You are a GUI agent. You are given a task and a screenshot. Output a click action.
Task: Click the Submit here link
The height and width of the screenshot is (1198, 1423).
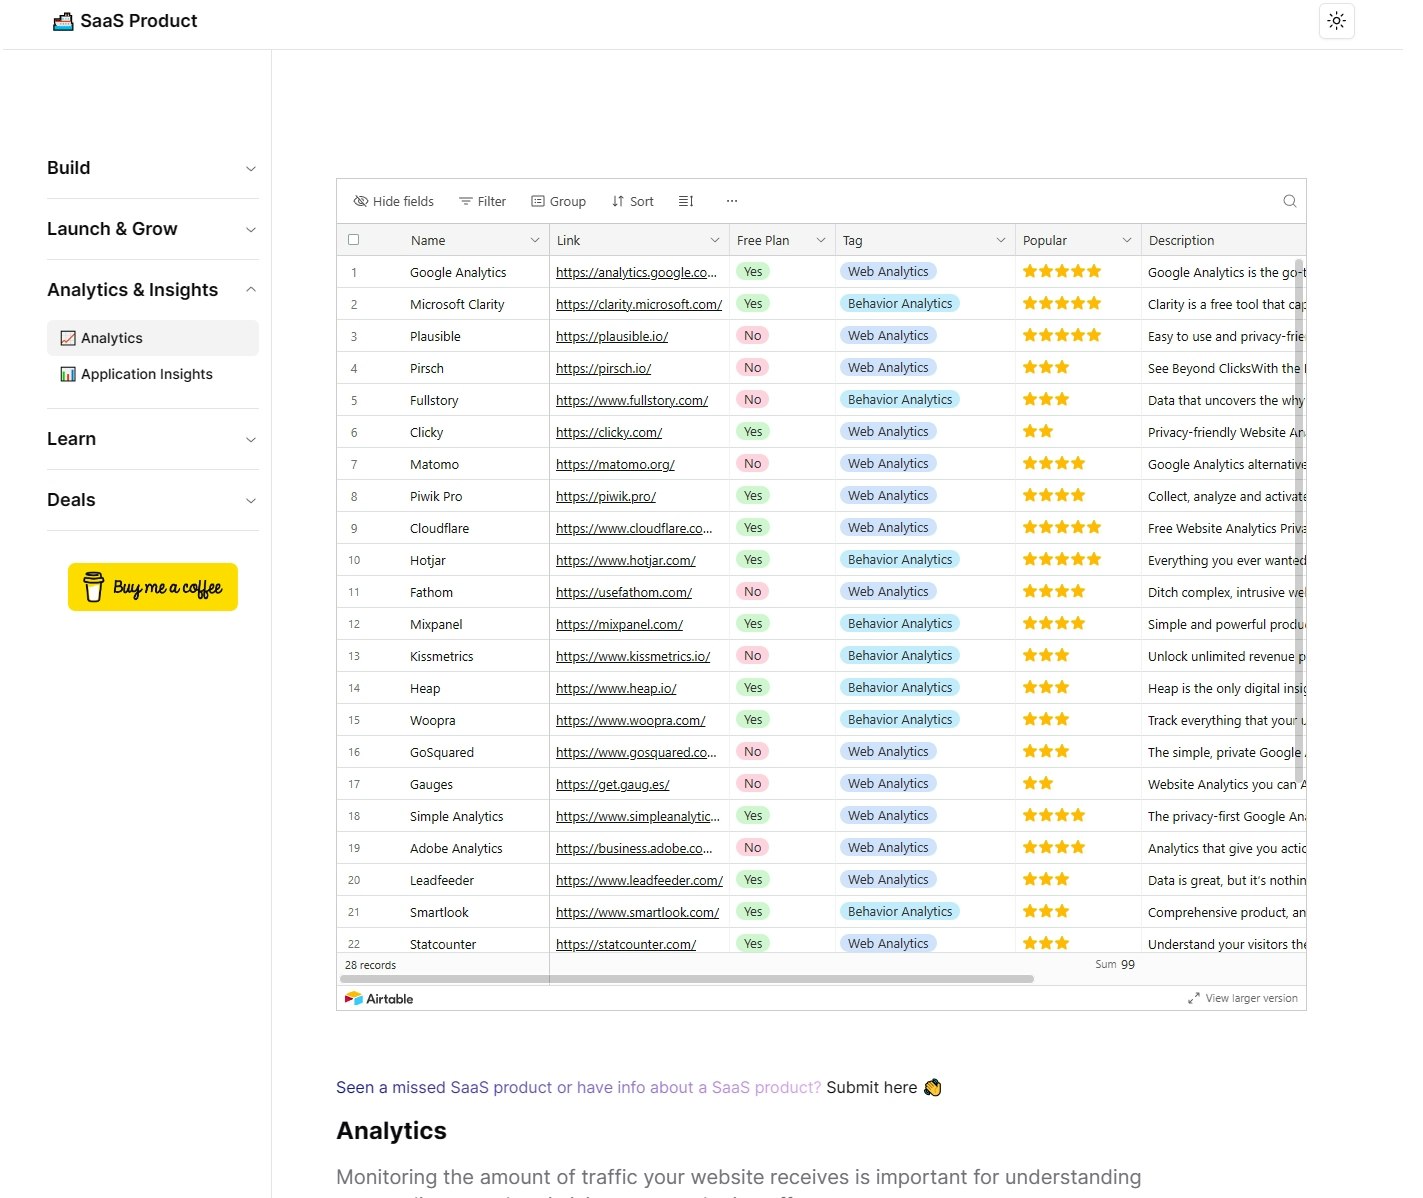click(x=871, y=1087)
